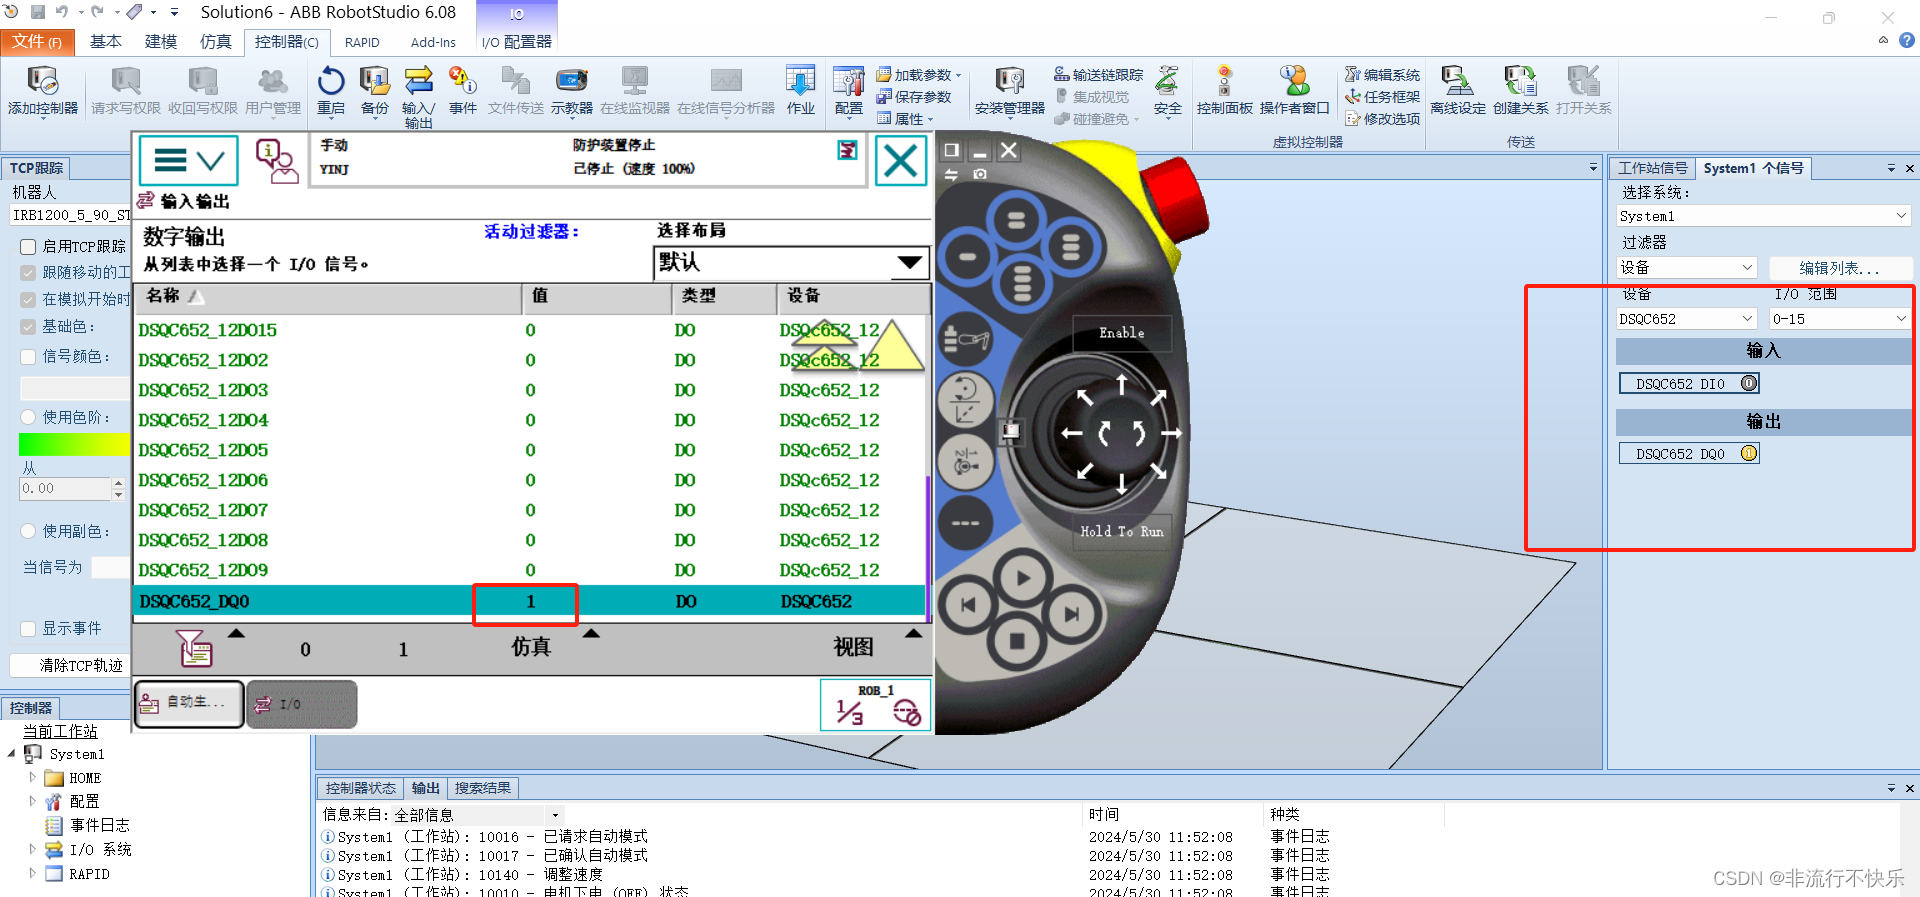
Task: Click the Hold To Run button
Action: coord(1121,531)
